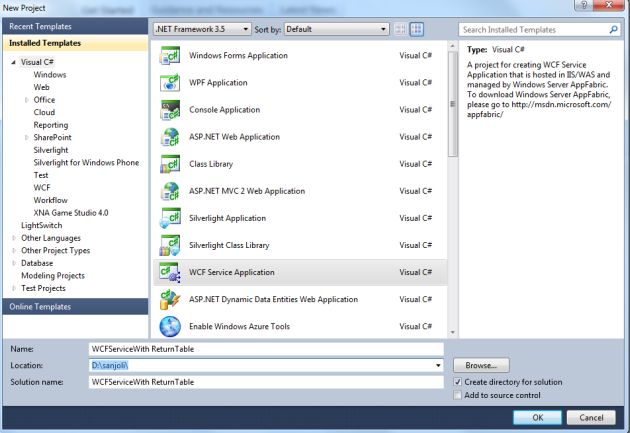Viewport: 630px width, 433px height.
Task: Click the search magnifier icon
Action: tap(613, 29)
